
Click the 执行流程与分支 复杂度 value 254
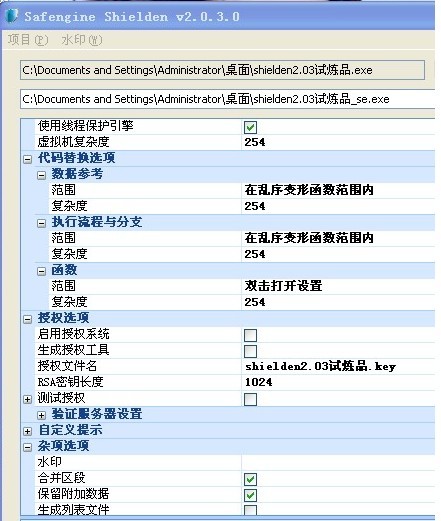pyautogui.click(x=255, y=254)
